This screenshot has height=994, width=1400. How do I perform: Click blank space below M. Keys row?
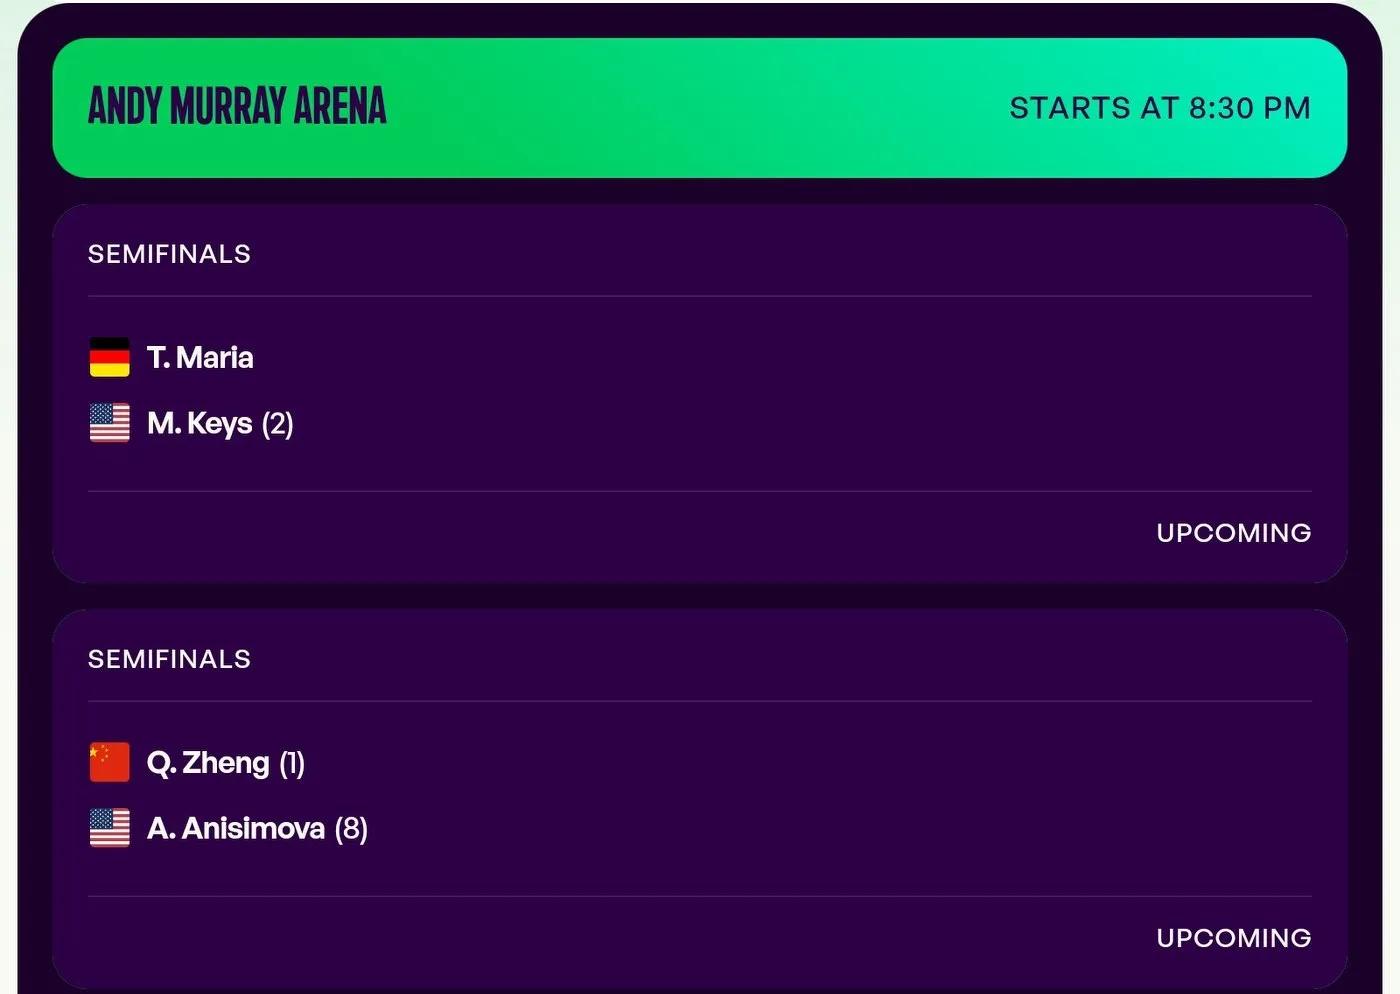(x=700, y=467)
